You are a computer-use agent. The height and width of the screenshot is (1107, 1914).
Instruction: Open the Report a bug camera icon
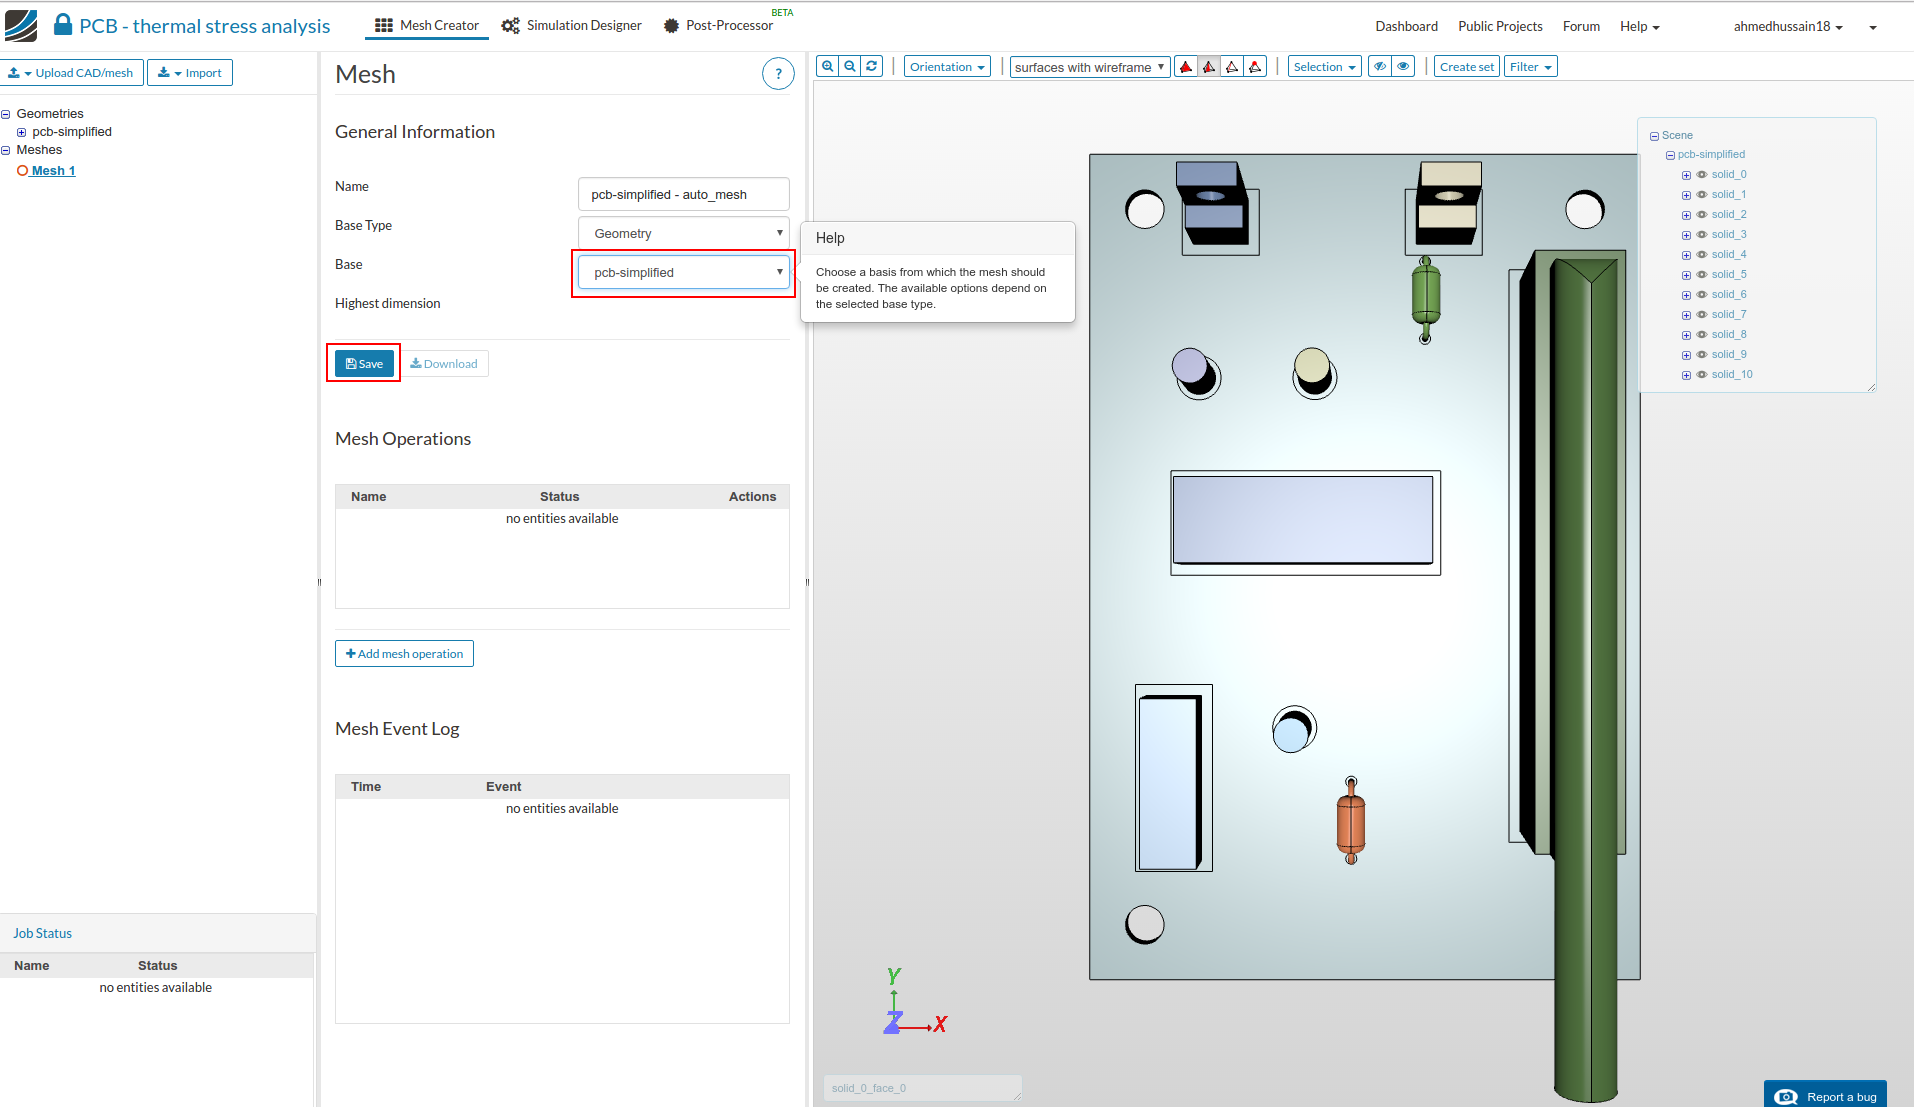click(x=1786, y=1097)
